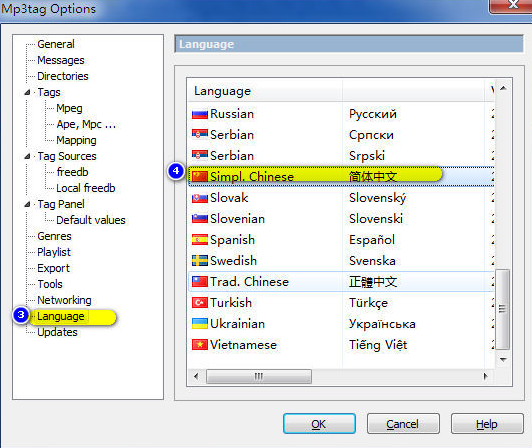Select Tag Panel in the tree
532x448 pixels.
pos(61,204)
